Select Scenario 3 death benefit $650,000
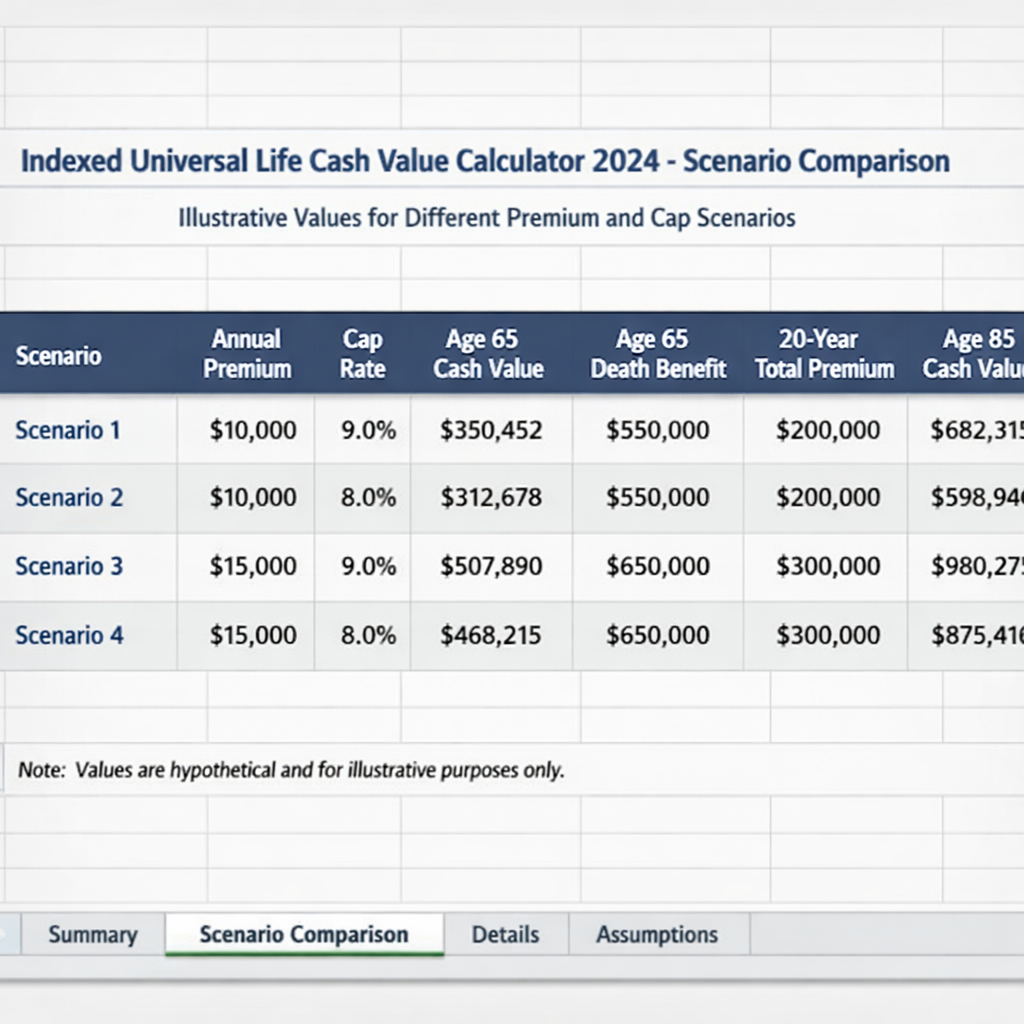This screenshot has height=1024, width=1024. [658, 566]
